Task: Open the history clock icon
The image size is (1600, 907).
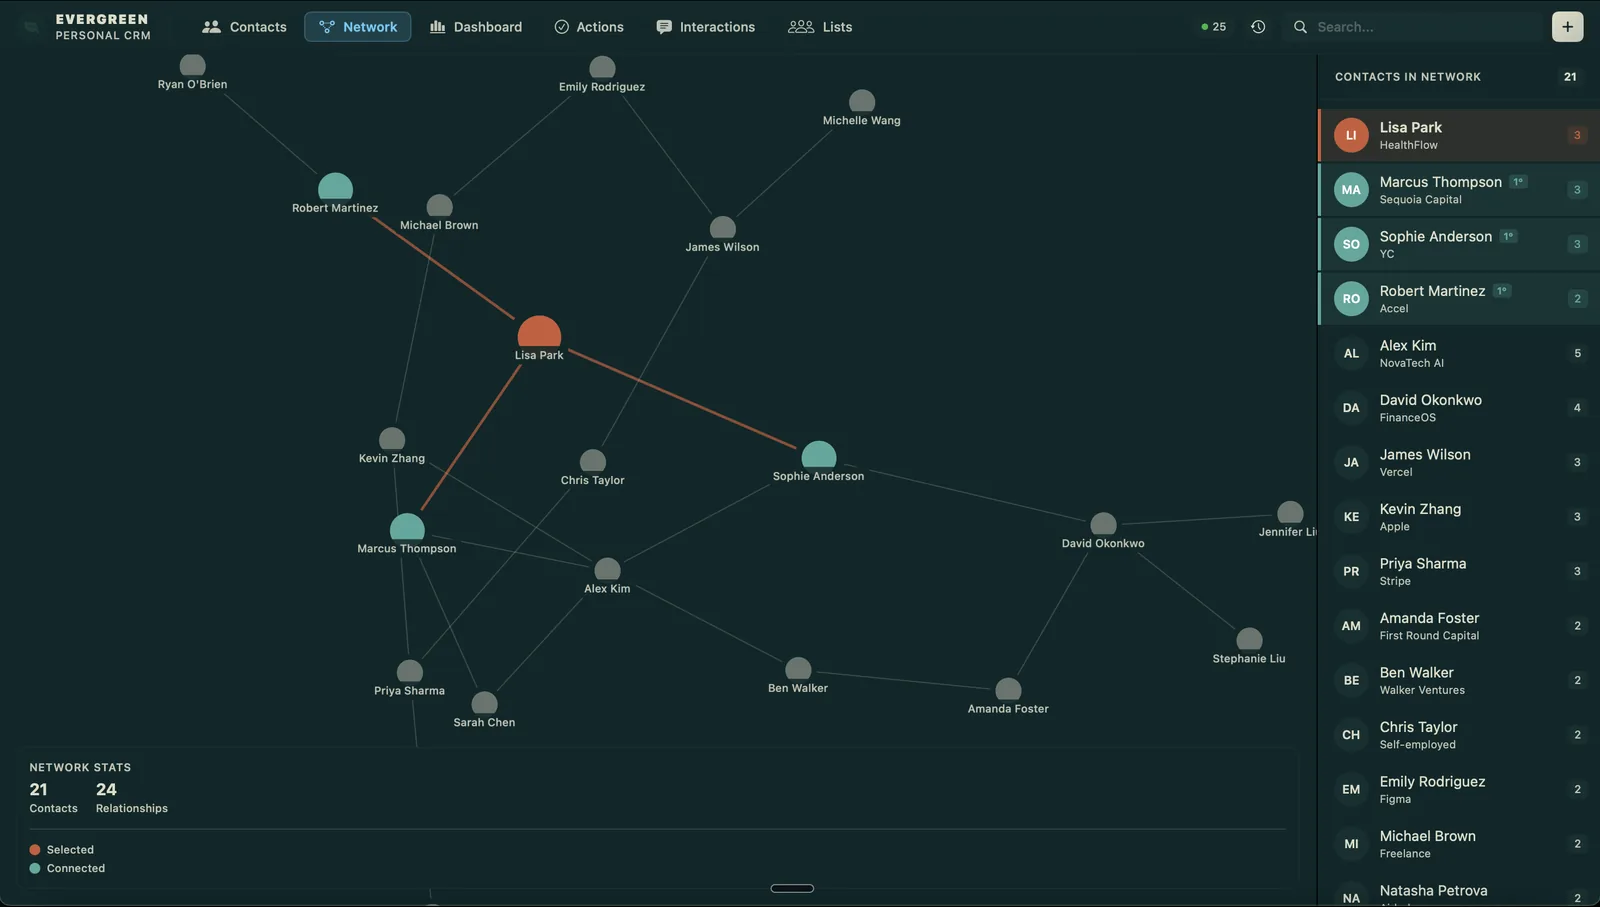Action: click(1258, 27)
